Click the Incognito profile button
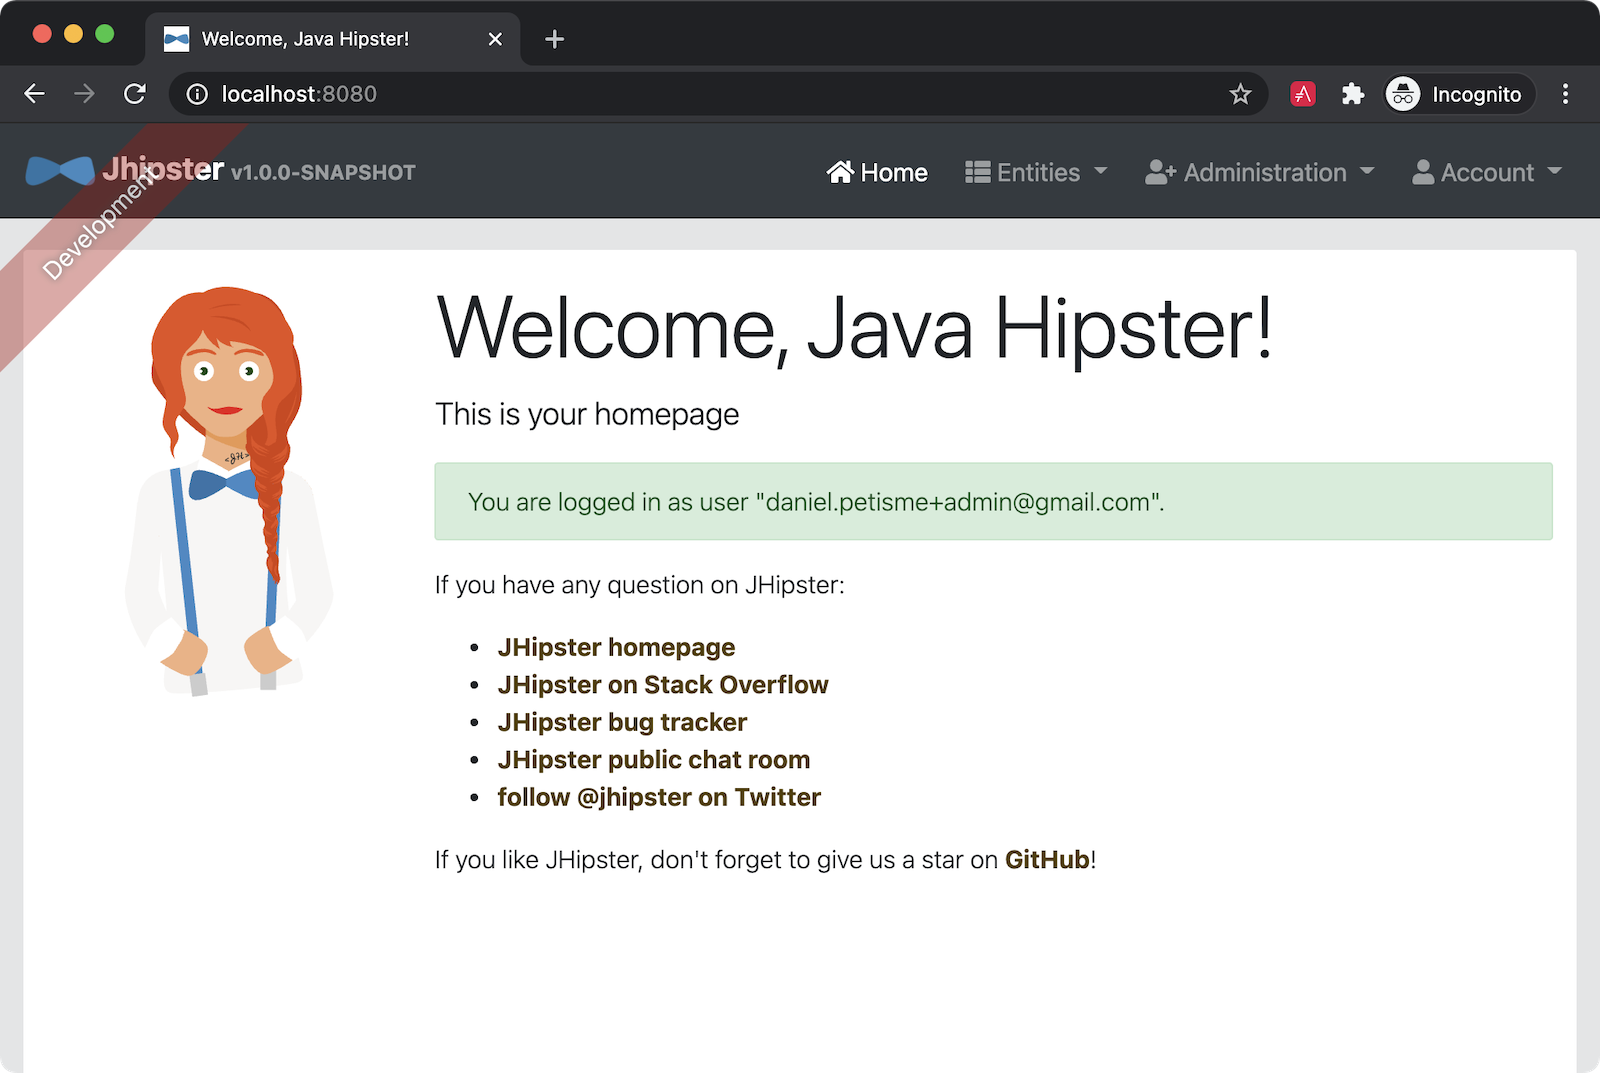This screenshot has height=1073, width=1600. [x=1459, y=94]
